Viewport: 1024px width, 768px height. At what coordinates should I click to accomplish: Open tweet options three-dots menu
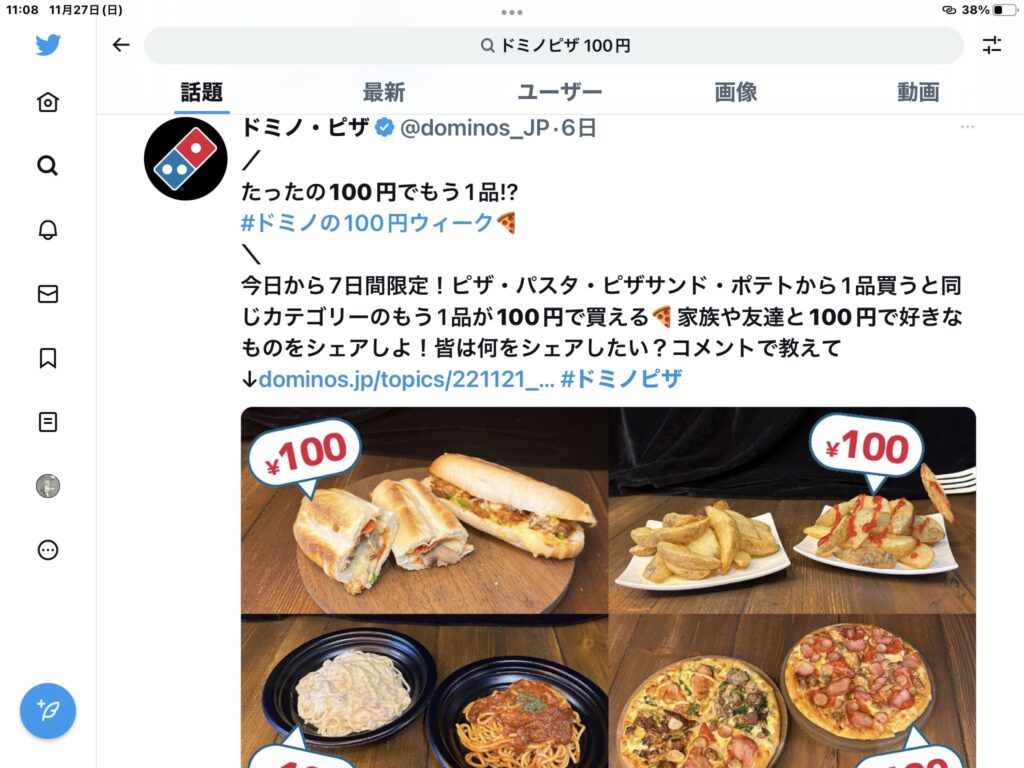(967, 127)
